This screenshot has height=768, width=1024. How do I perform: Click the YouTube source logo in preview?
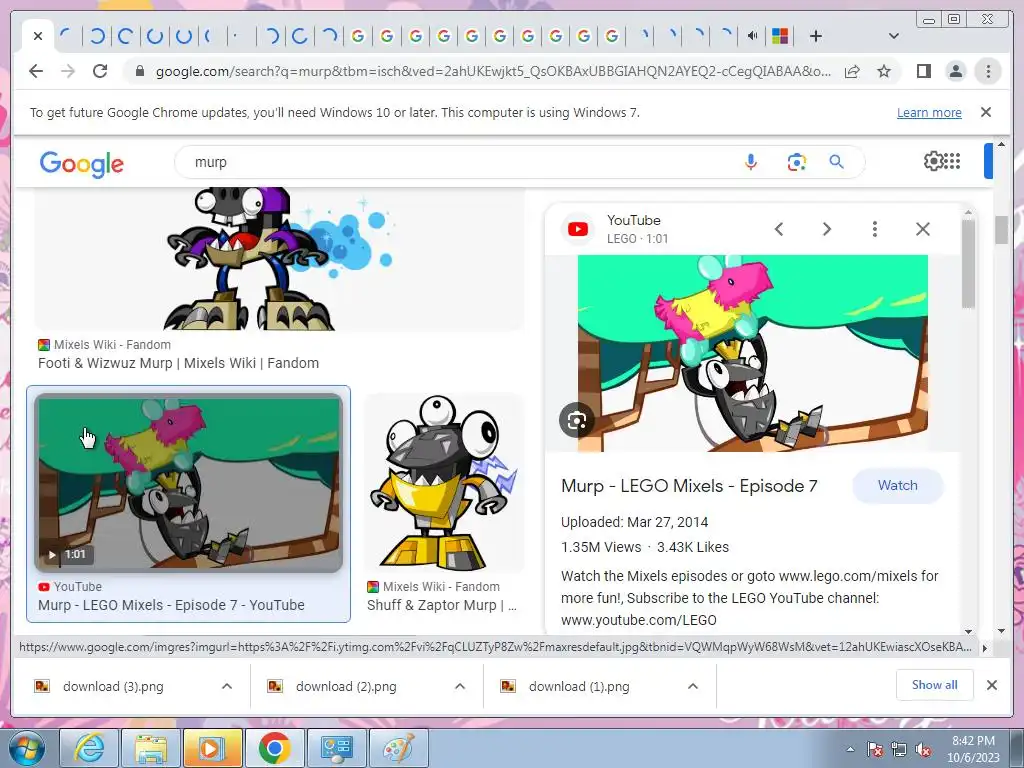tap(577, 229)
